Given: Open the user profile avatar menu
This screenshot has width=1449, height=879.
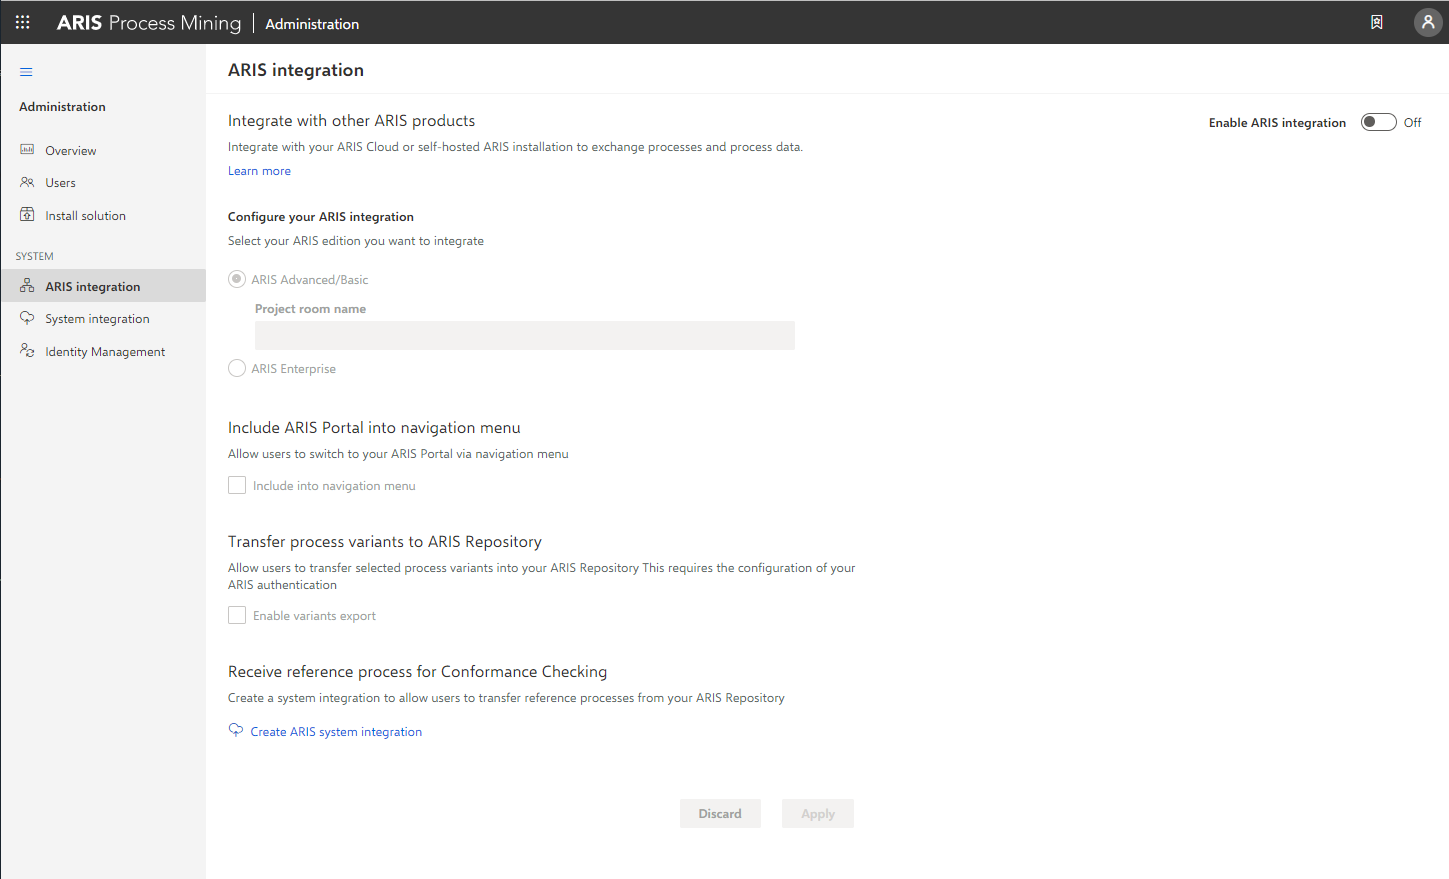Looking at the screenshot, I should pyautogui.click(x=1428, y=22).
